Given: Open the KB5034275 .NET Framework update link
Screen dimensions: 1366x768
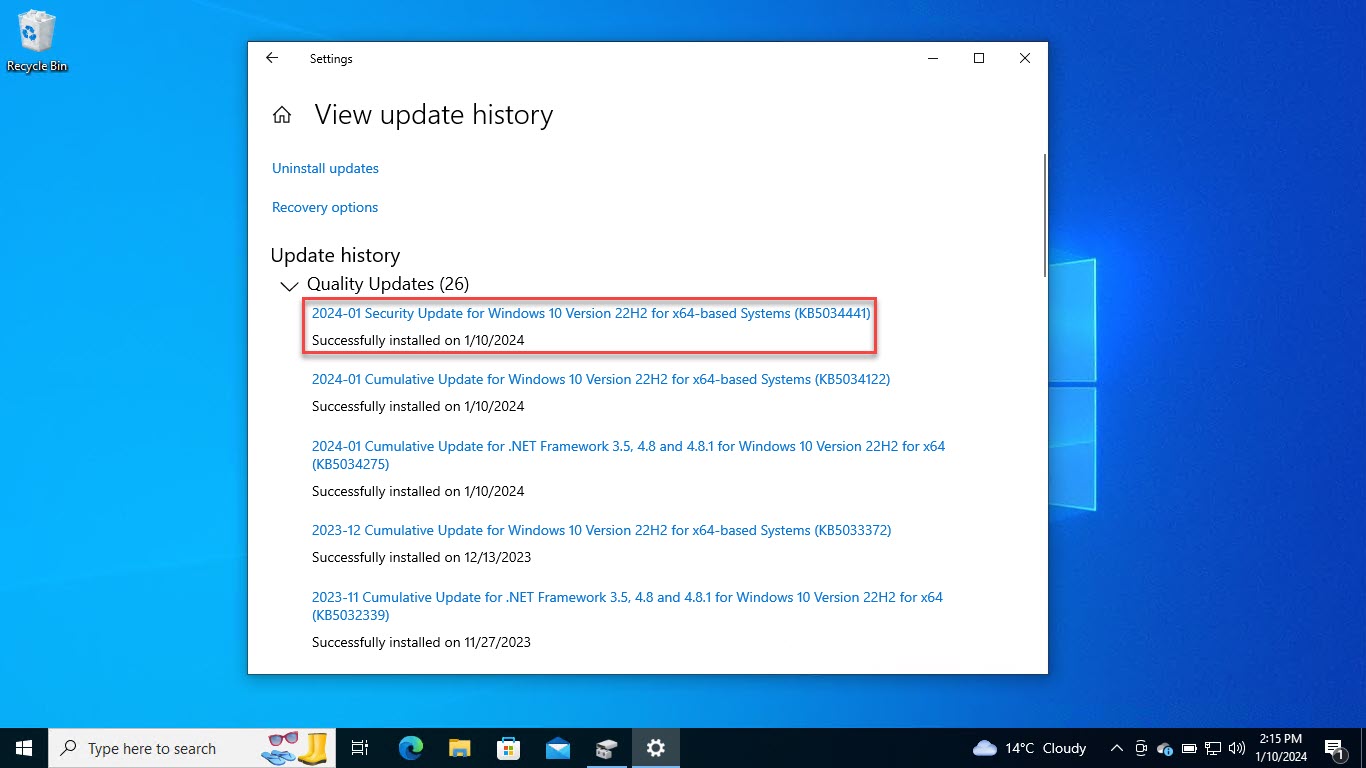Looking at the screenshot, I should coord(628,455).
